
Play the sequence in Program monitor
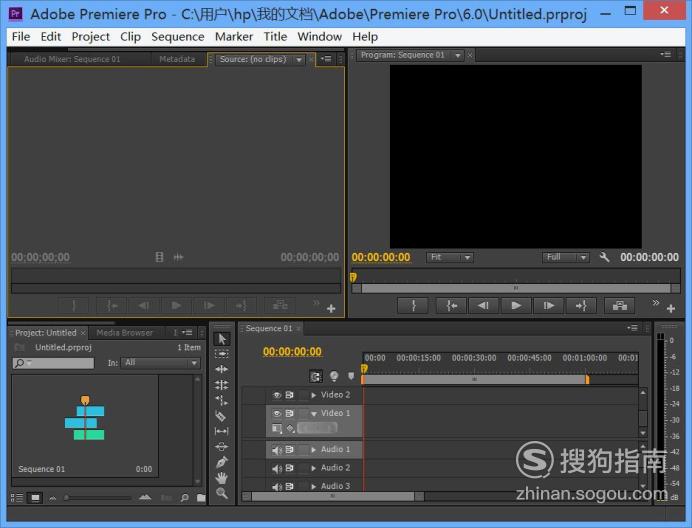pyautogui.click(x=516, y=305)
